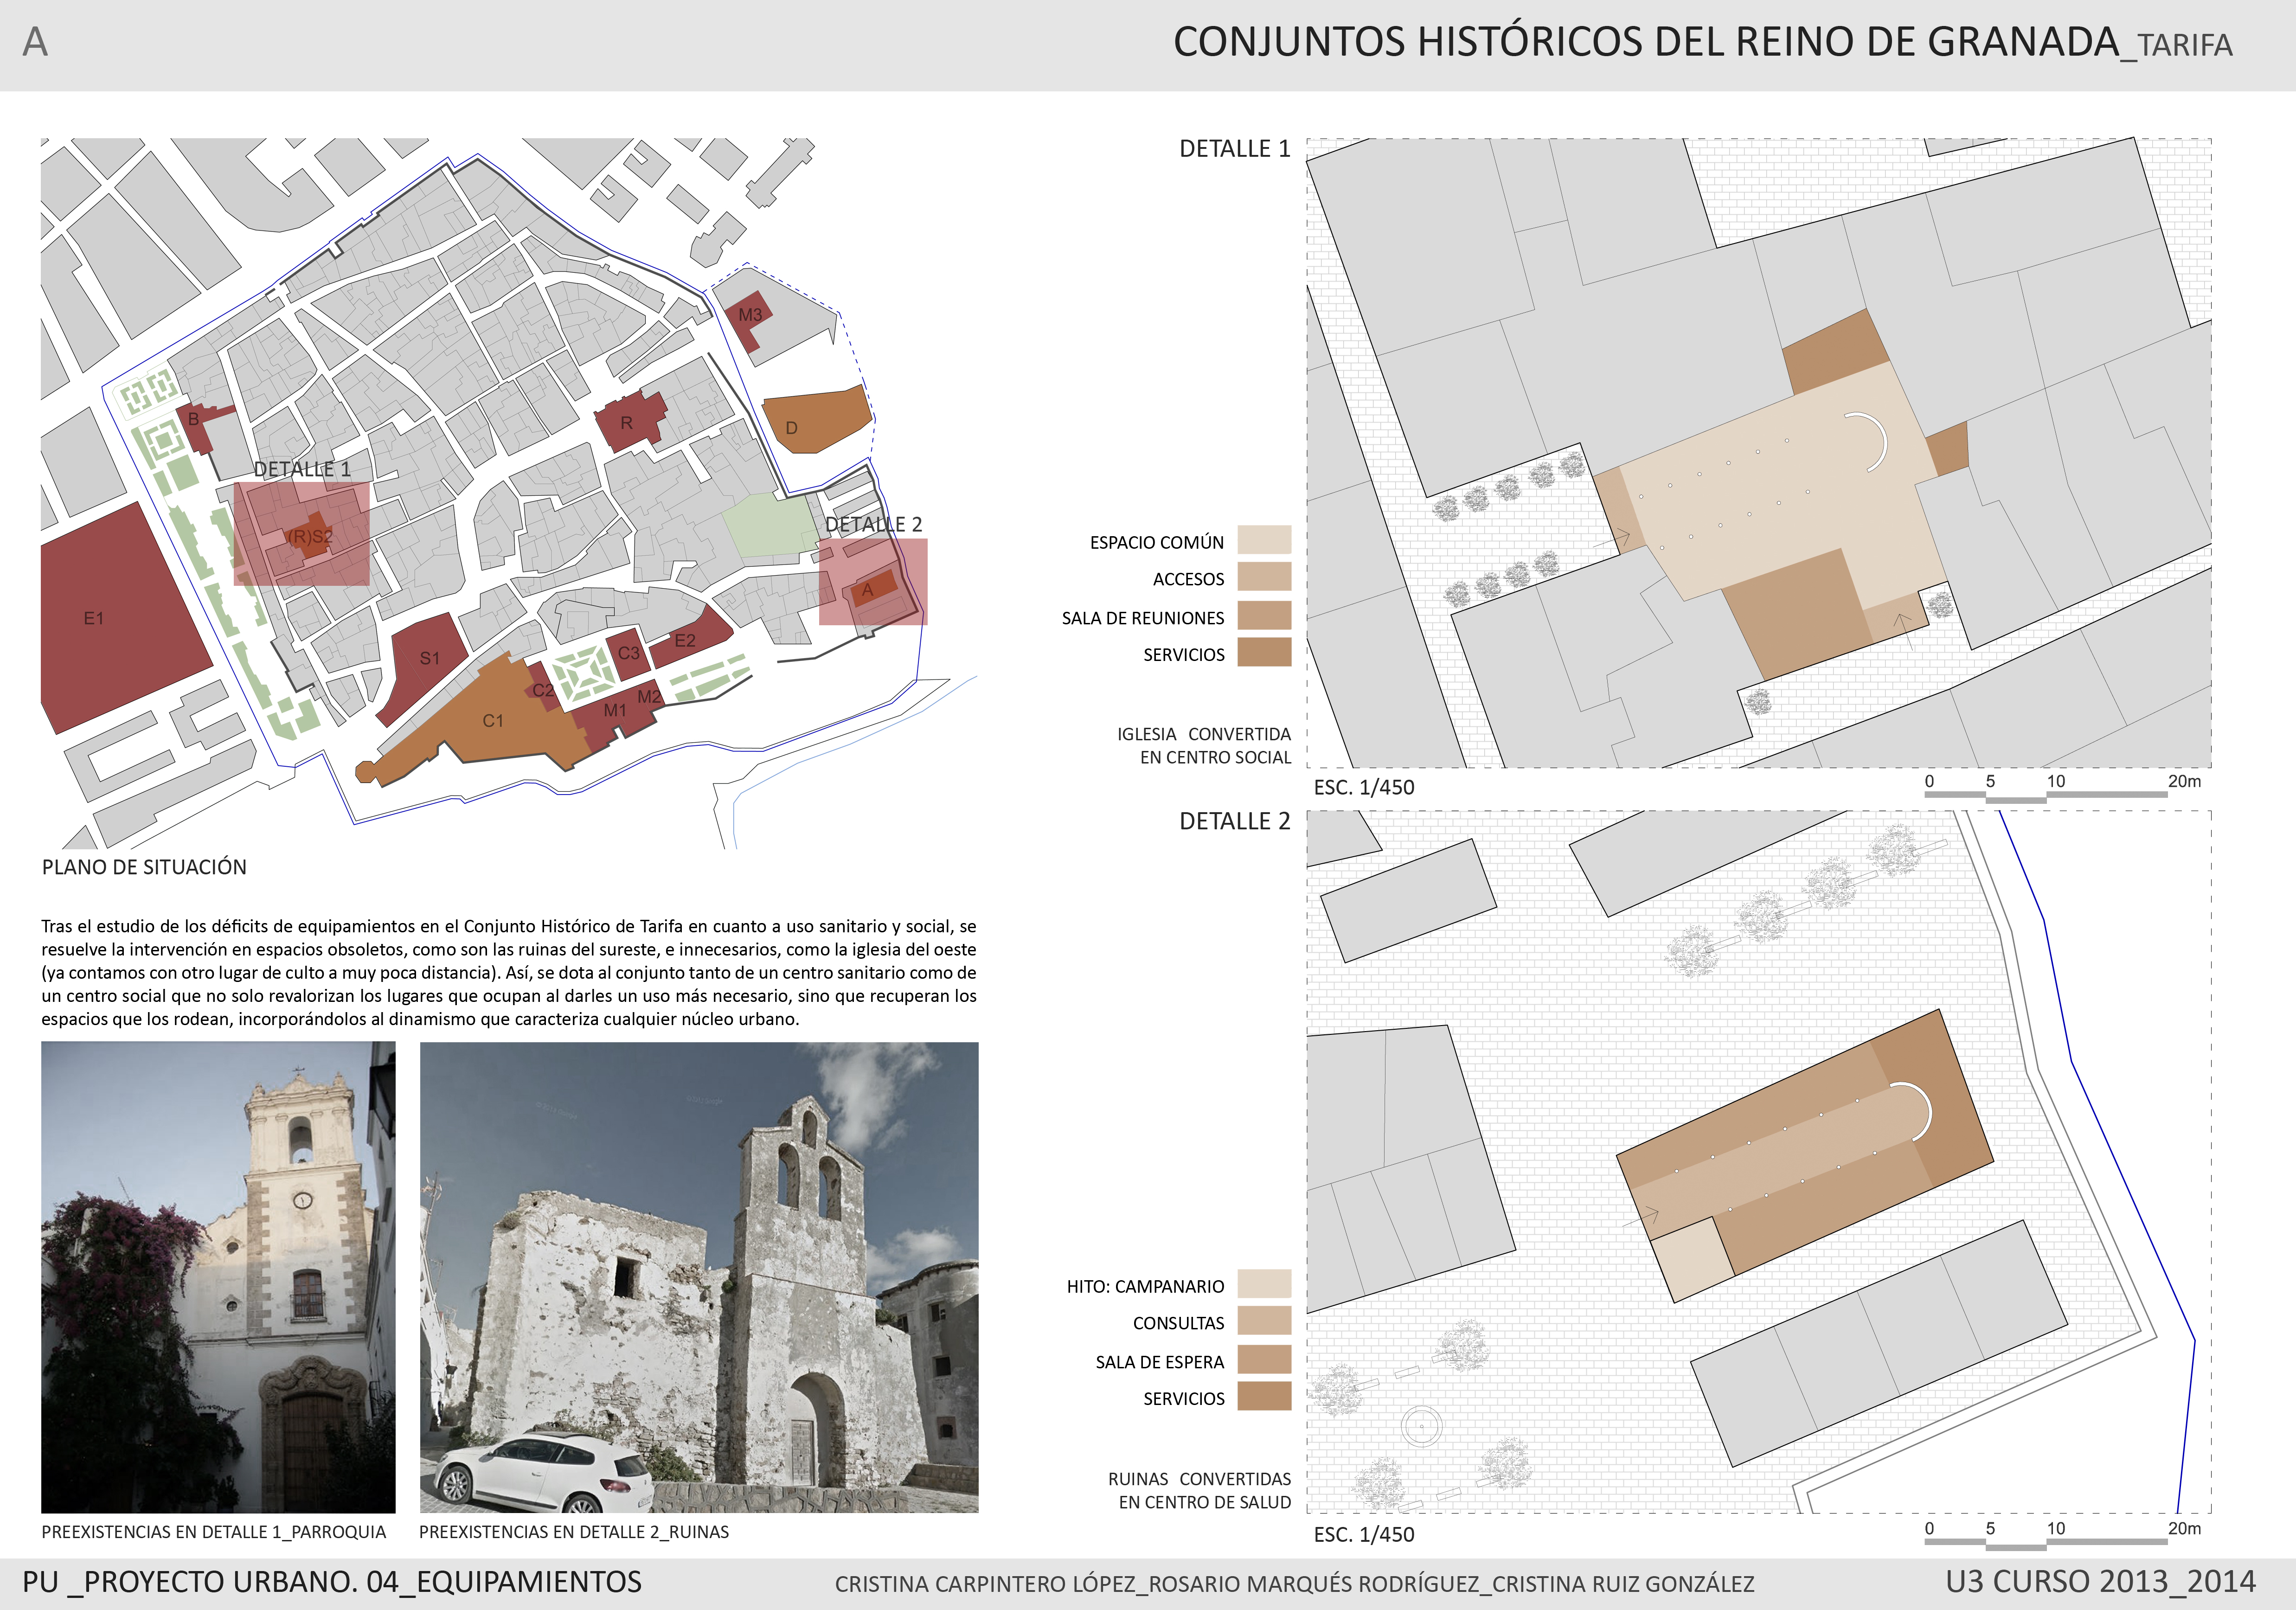
Task: Click U3 CURSO 2013_2014 footer text
Action: 2101,1582
